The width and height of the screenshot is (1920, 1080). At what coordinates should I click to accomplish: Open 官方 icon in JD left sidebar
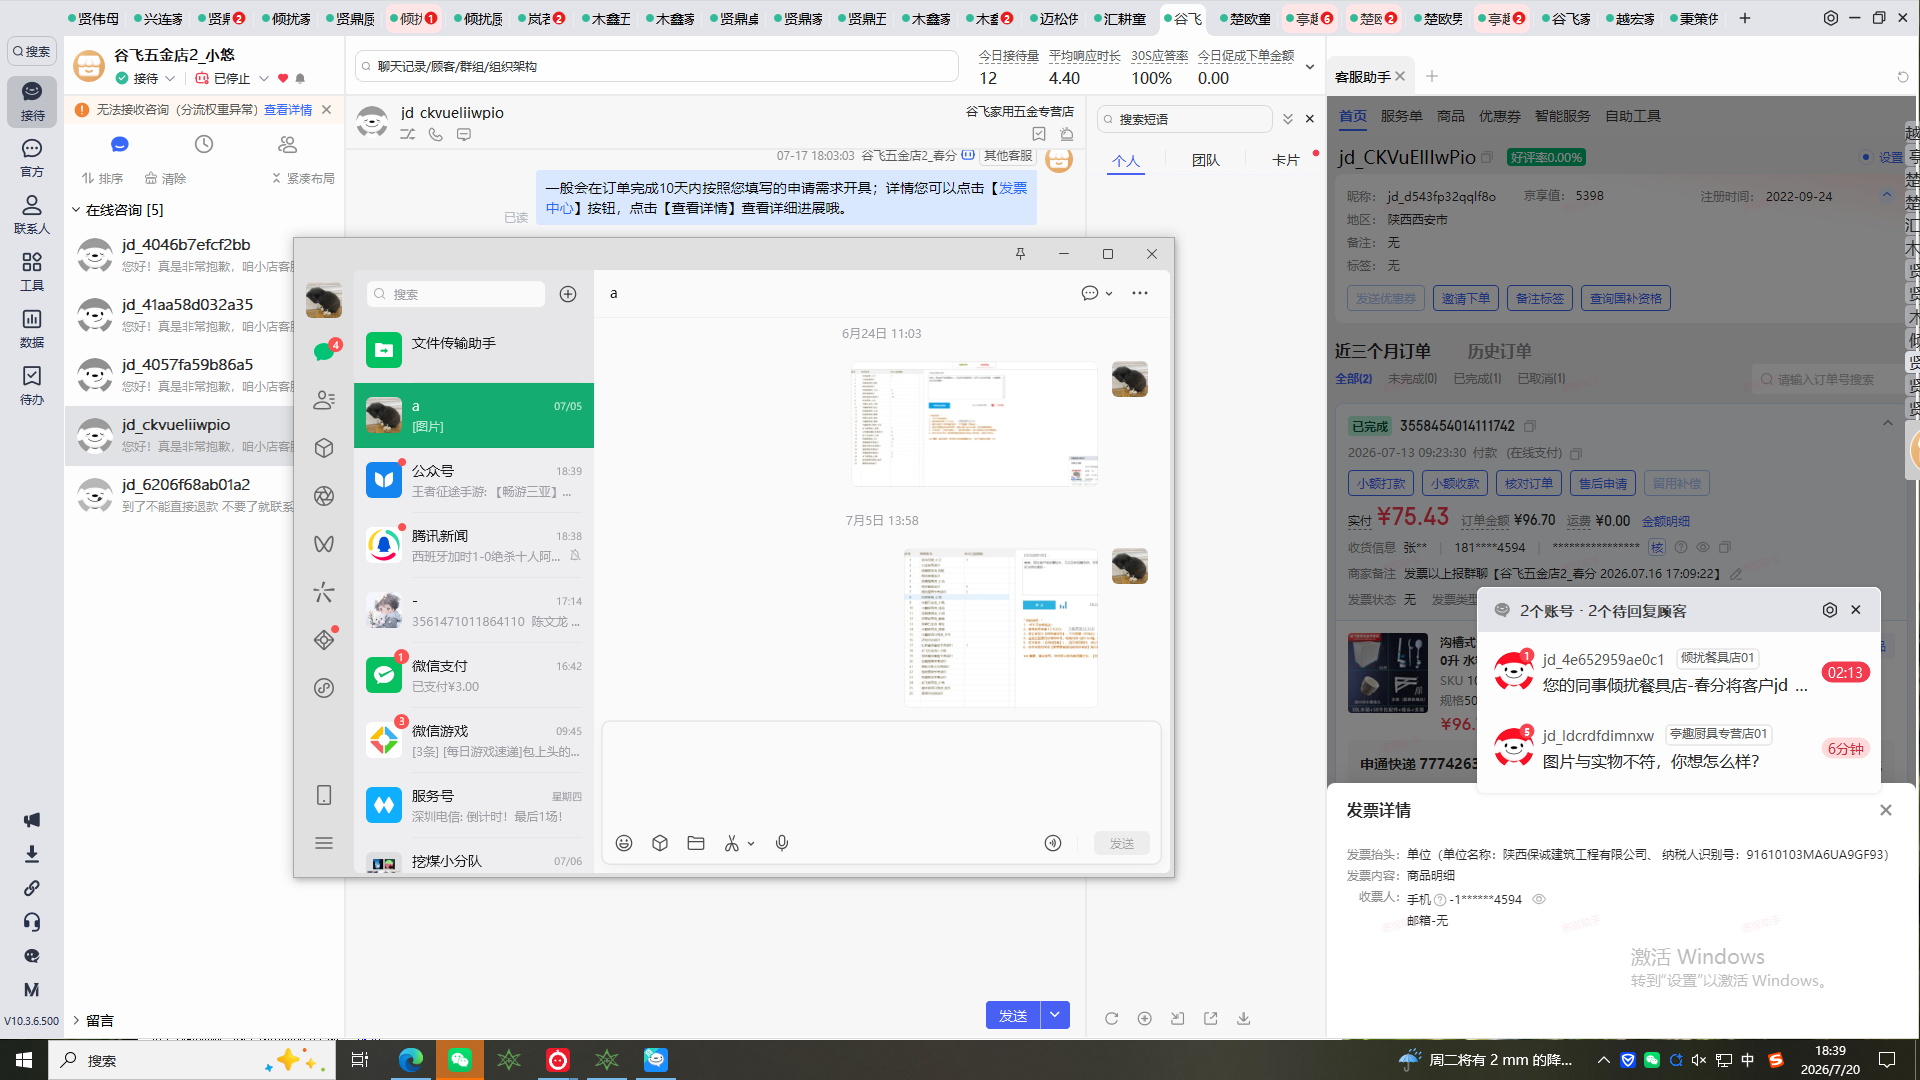coord(32,158)
